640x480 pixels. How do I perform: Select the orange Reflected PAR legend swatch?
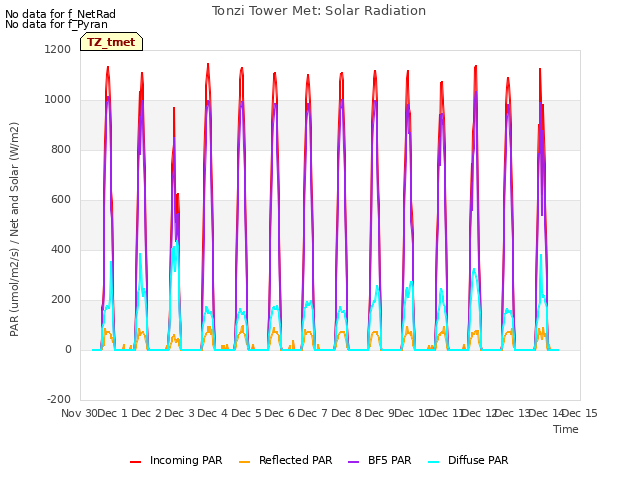pos(244,462)
